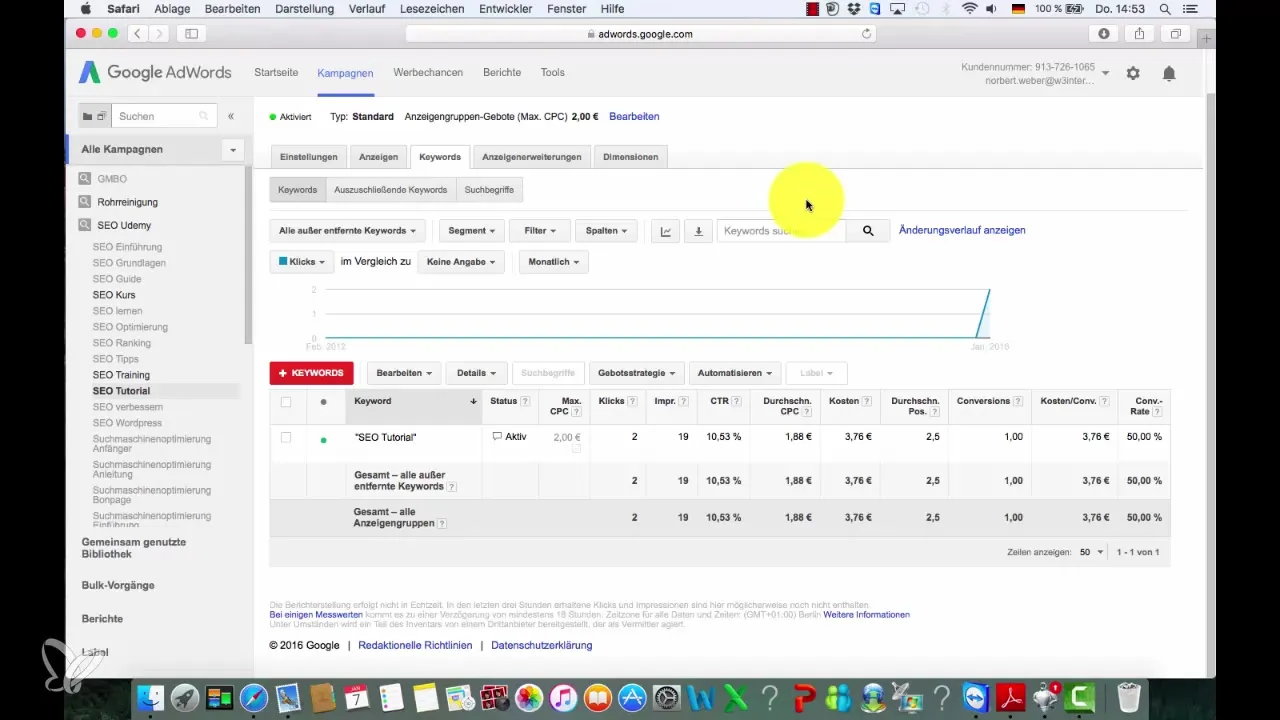Screen dimensions: 1280x720
Task: Open the Monatlich interval dropdown
Action: coord(553,262)
